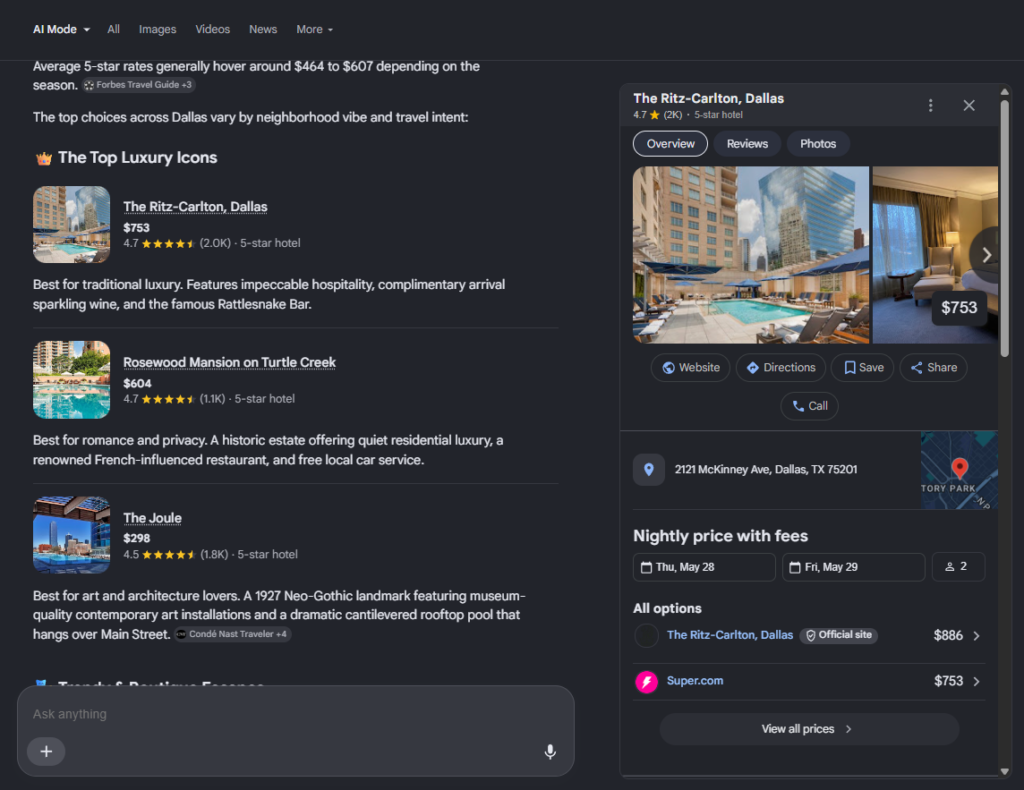
Task: Open The Joule hotel link
Action: click(152, 518)
